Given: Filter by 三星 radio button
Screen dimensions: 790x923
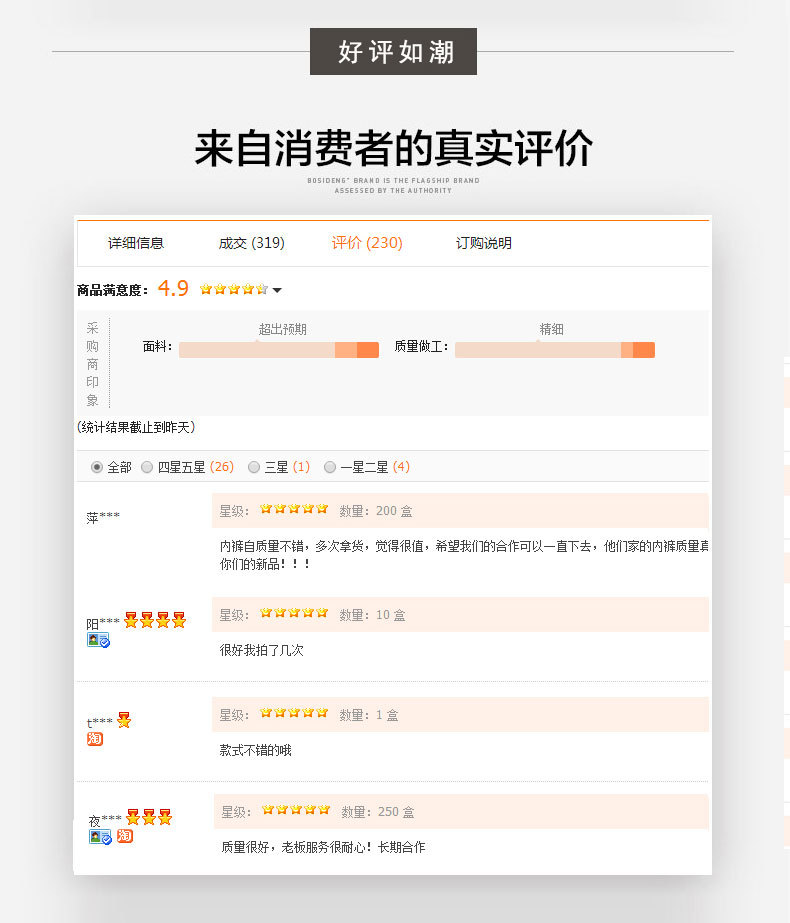Looking at the screenshot, I should tap(254, 467).
